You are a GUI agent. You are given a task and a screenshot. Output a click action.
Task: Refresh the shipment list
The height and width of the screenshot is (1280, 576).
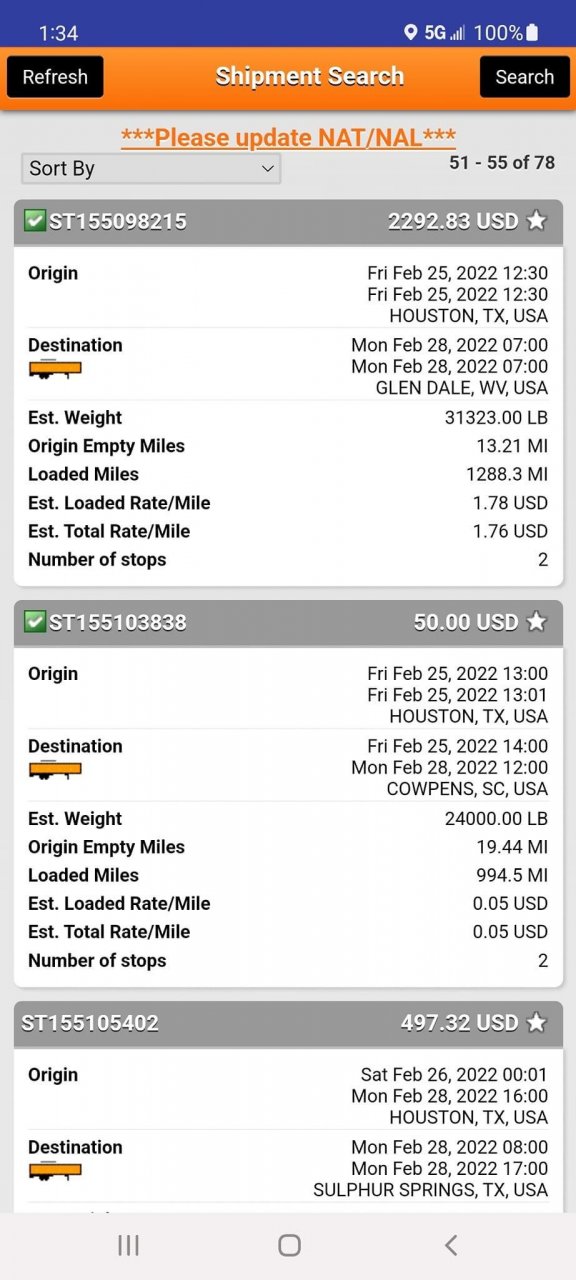click(55, 77)
